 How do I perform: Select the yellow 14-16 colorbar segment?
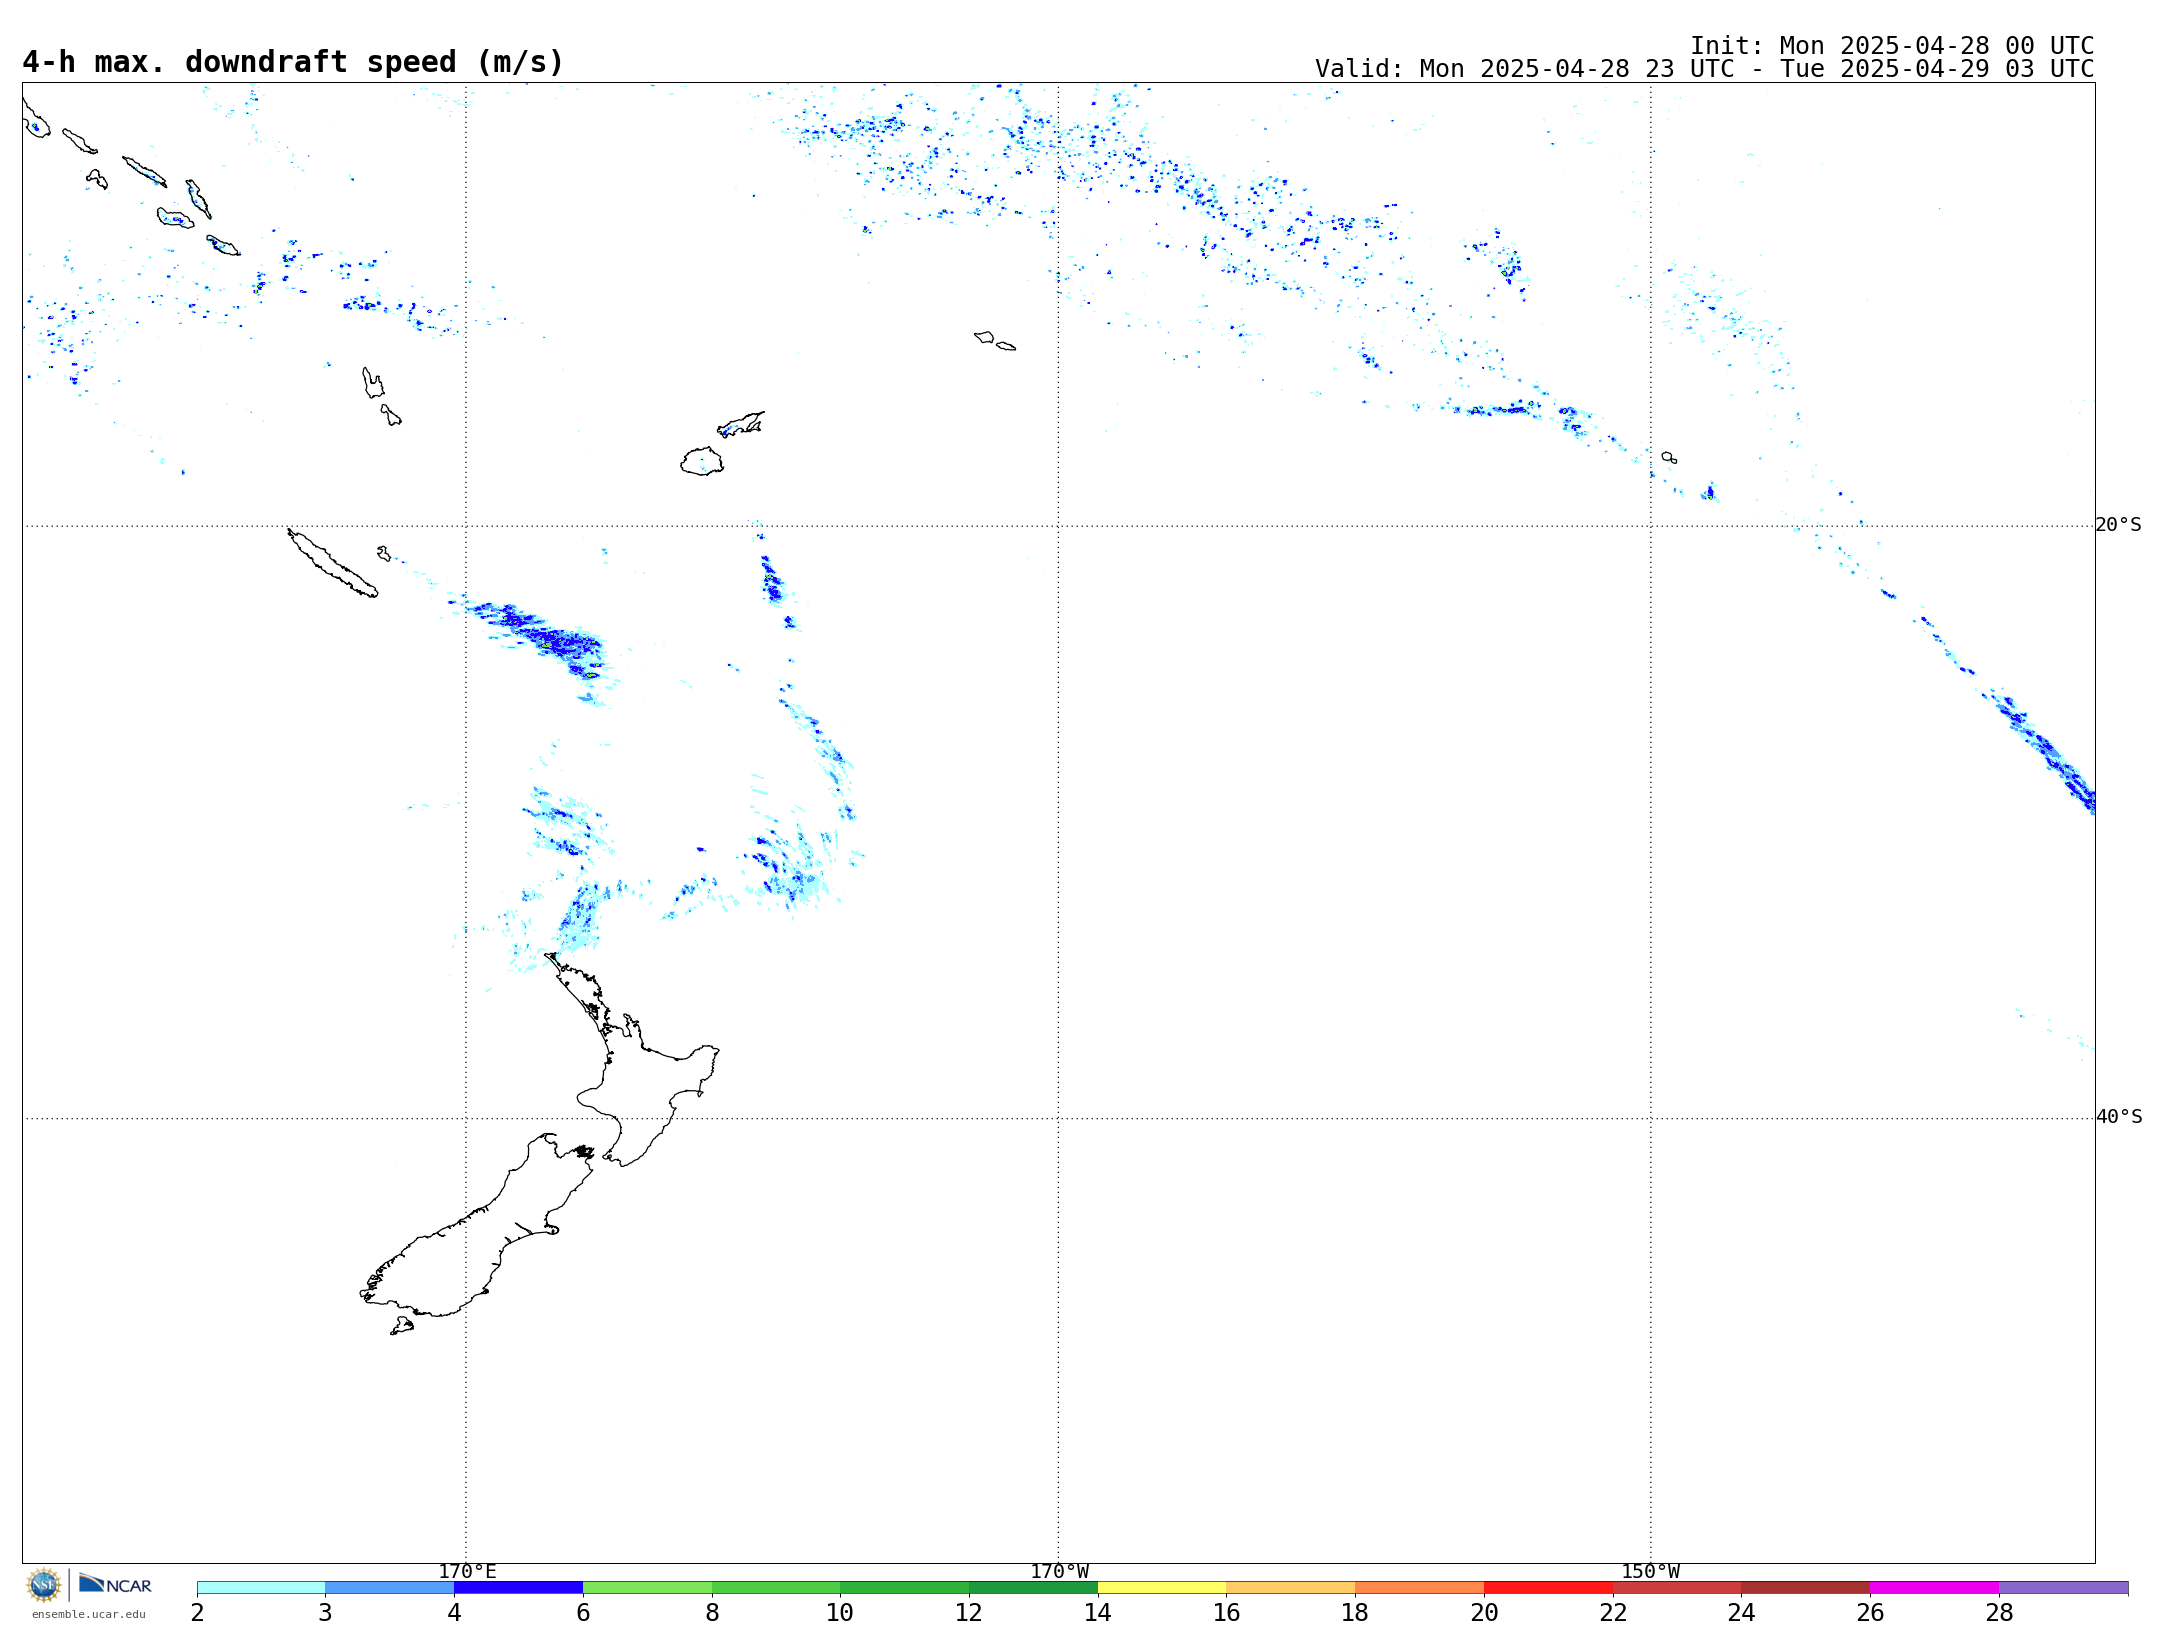coord(1162,1588)
